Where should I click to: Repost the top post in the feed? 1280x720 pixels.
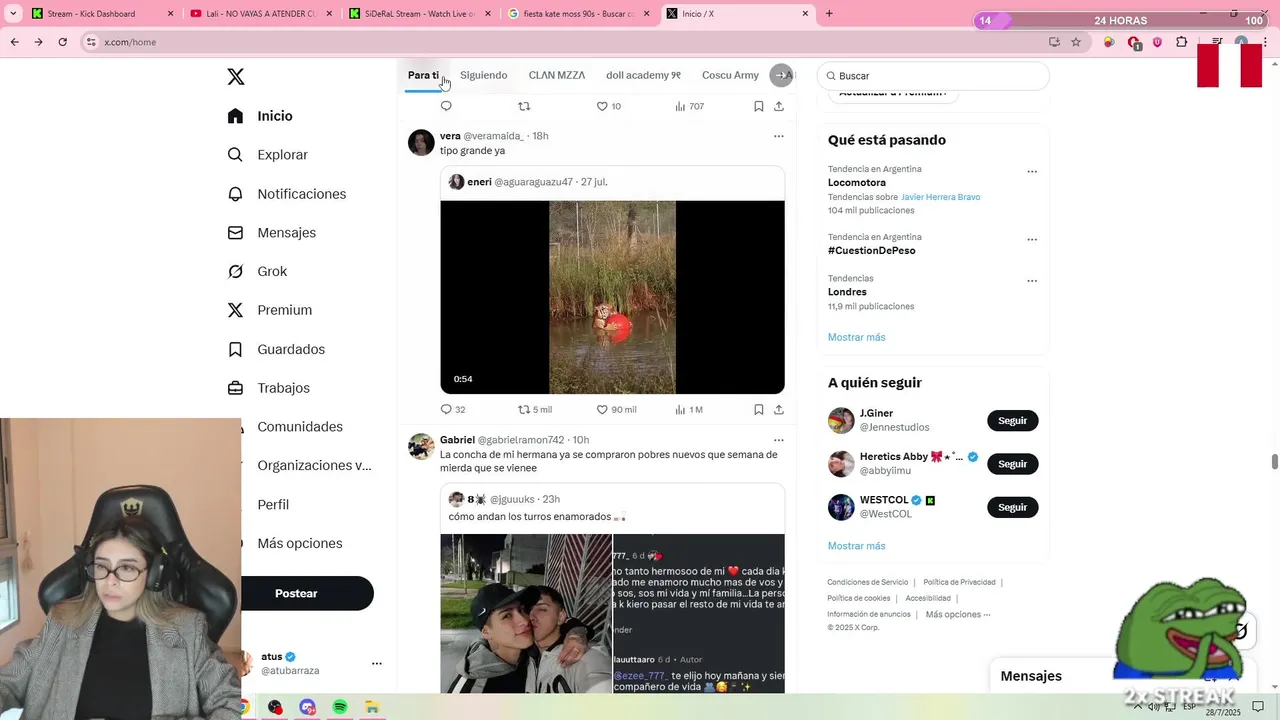pyautogui.click(x=524, y=106)
